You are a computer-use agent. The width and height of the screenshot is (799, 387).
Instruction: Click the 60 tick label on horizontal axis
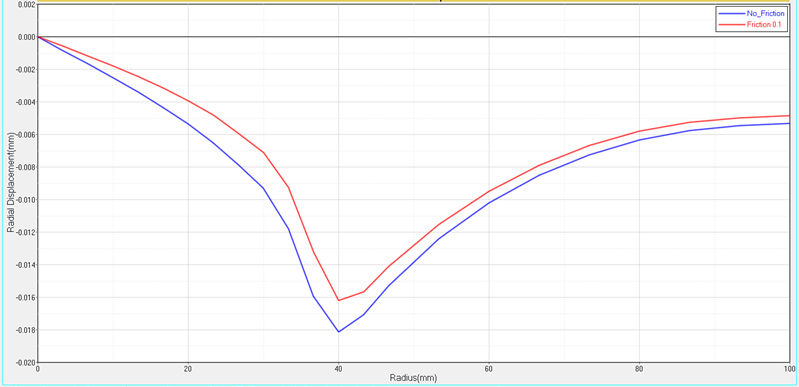coord(489,369)
